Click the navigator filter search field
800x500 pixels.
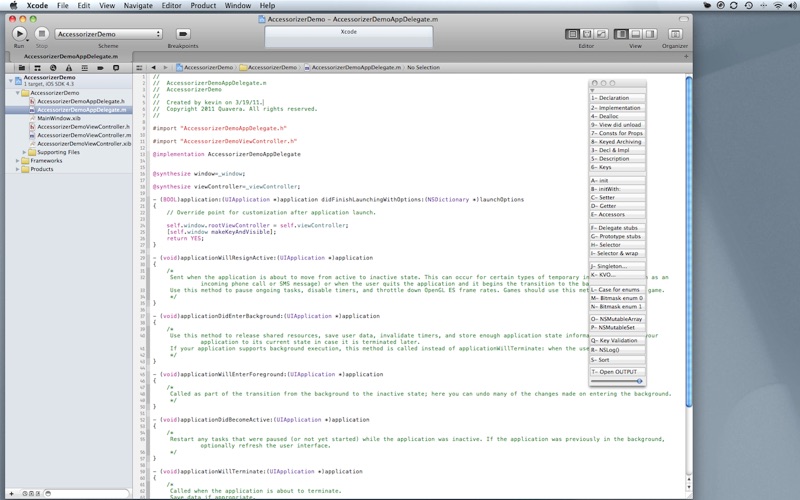coord(87,493)
